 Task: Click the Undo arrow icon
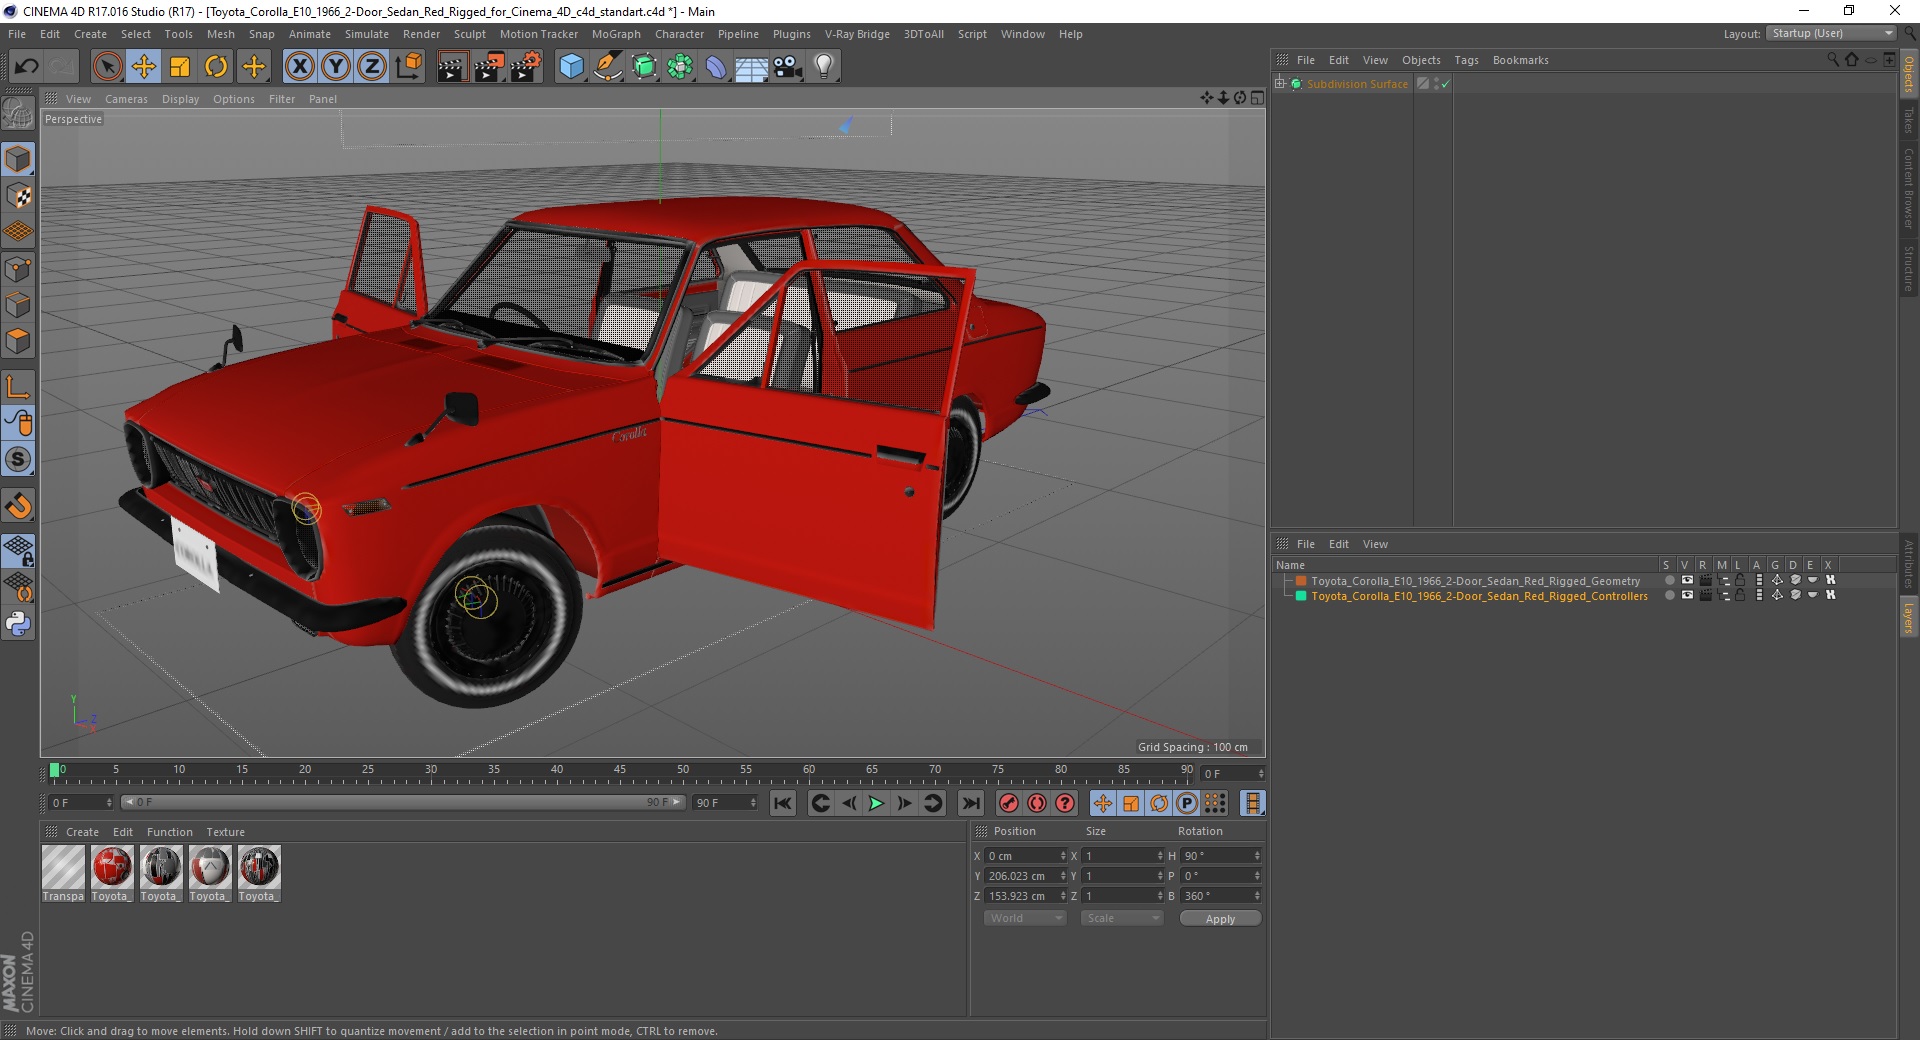tap(27, 67)
